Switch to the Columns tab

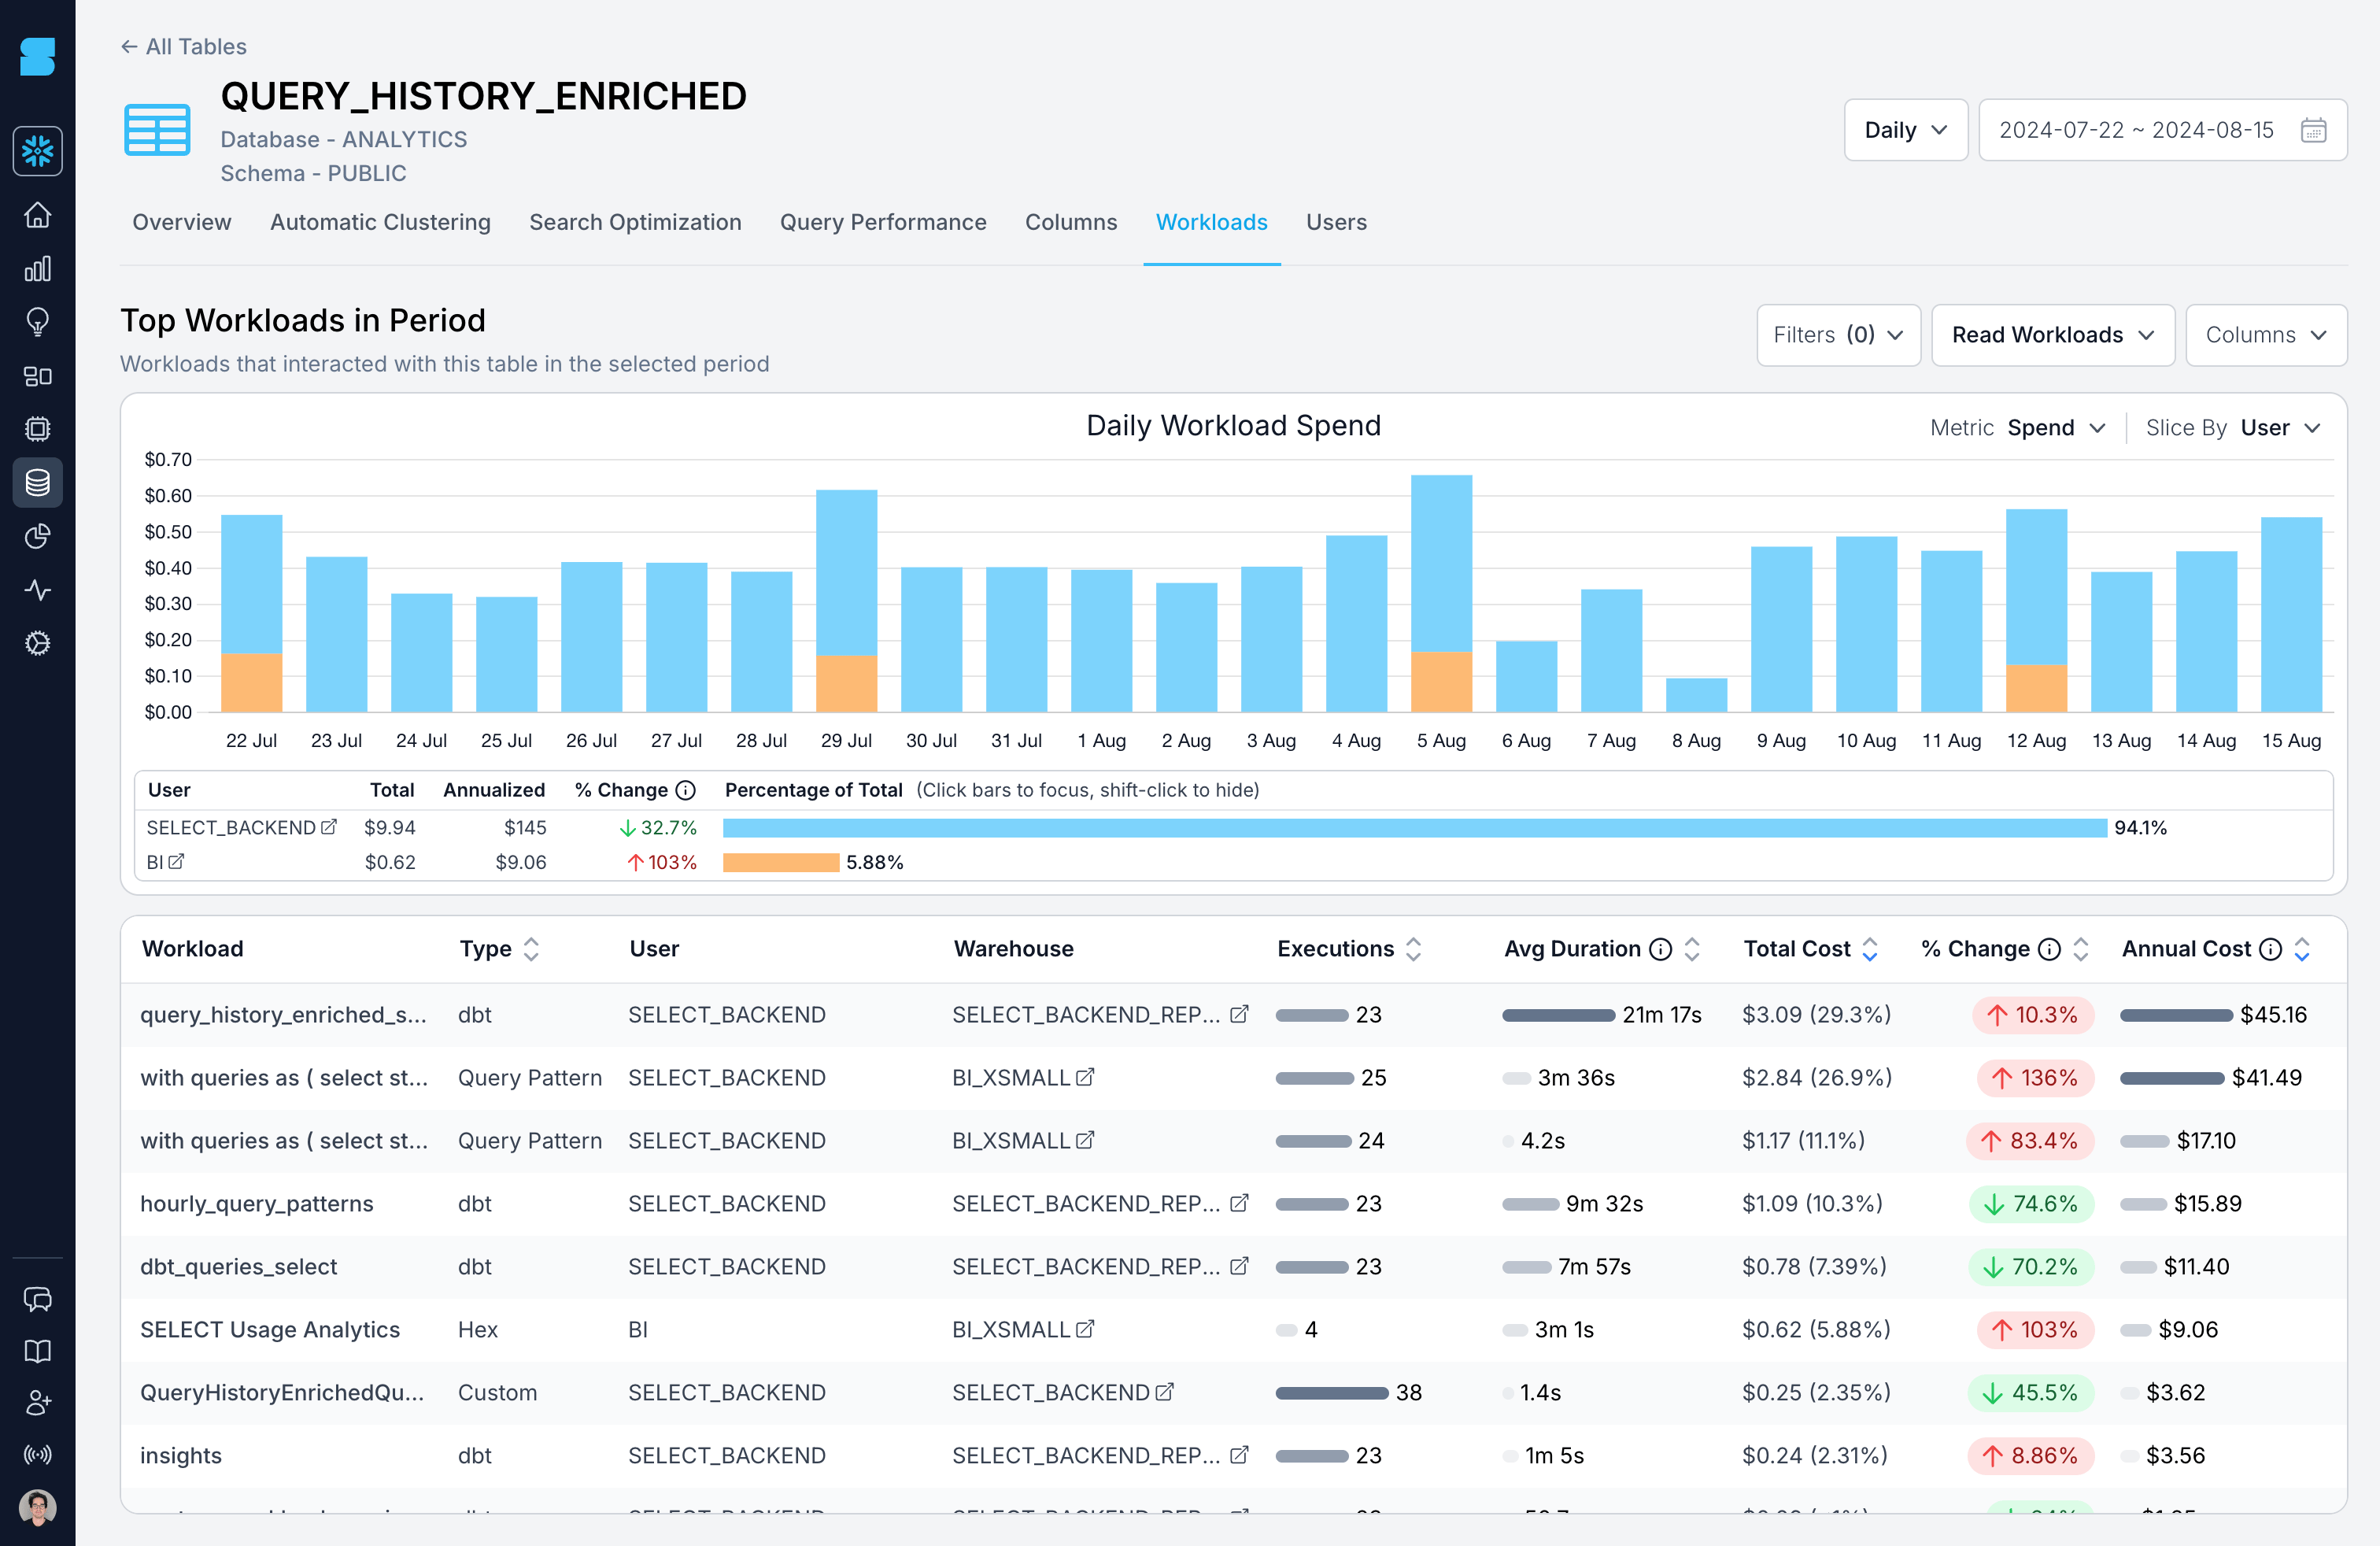pos(1071,222)
